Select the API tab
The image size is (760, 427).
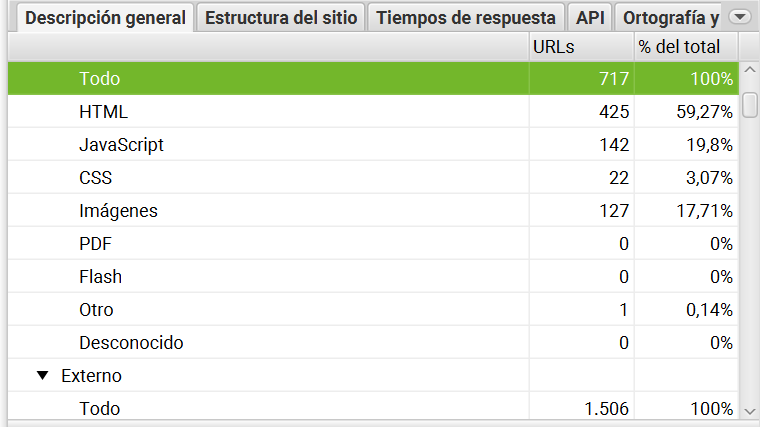pyautogui.click(x=590, y=18)
